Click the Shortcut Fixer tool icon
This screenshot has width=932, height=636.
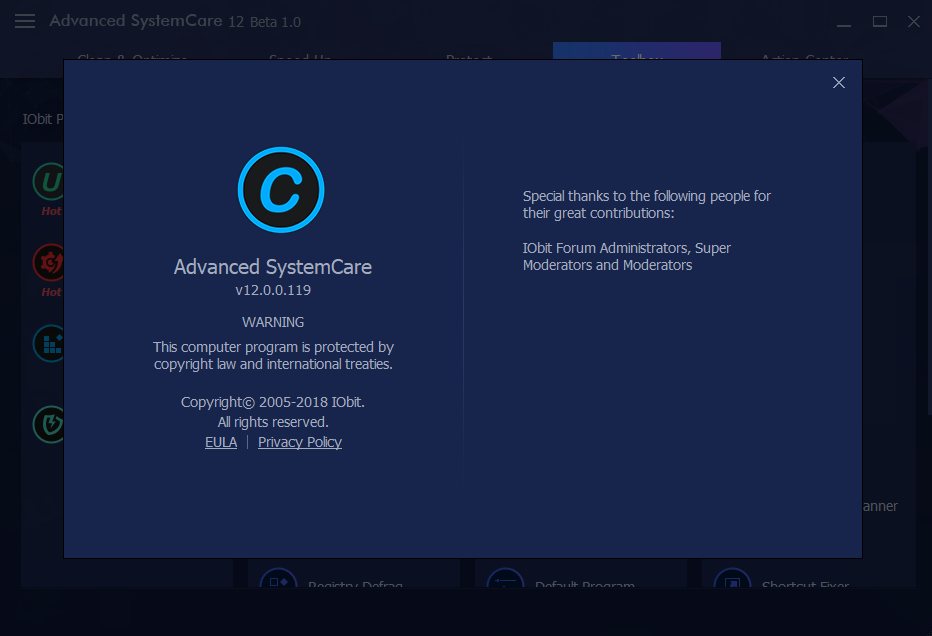tap(732, 577)
